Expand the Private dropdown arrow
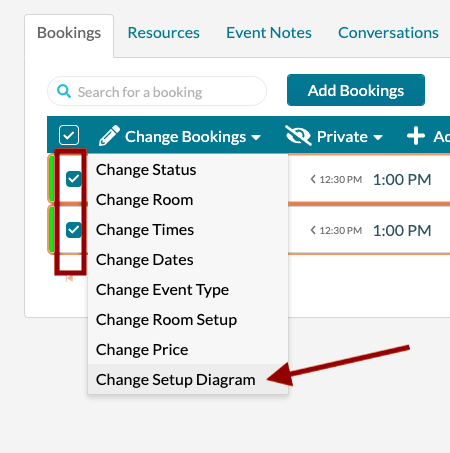Image resolution: width=450 pixels, height=453 pixels. [378, 137]
